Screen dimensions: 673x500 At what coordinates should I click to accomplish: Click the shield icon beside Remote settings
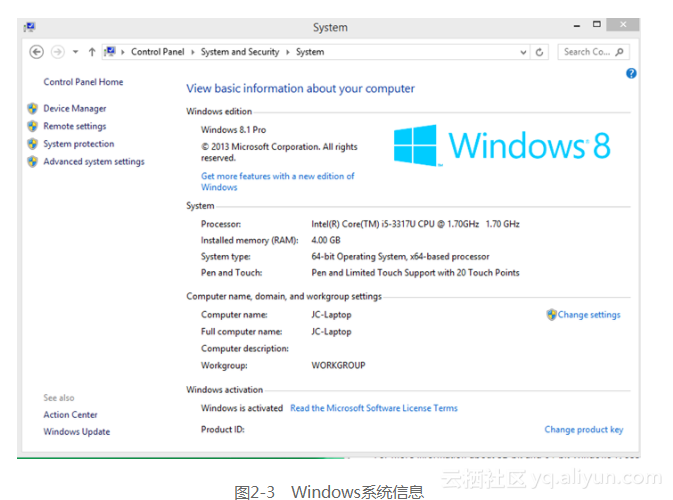33,126
